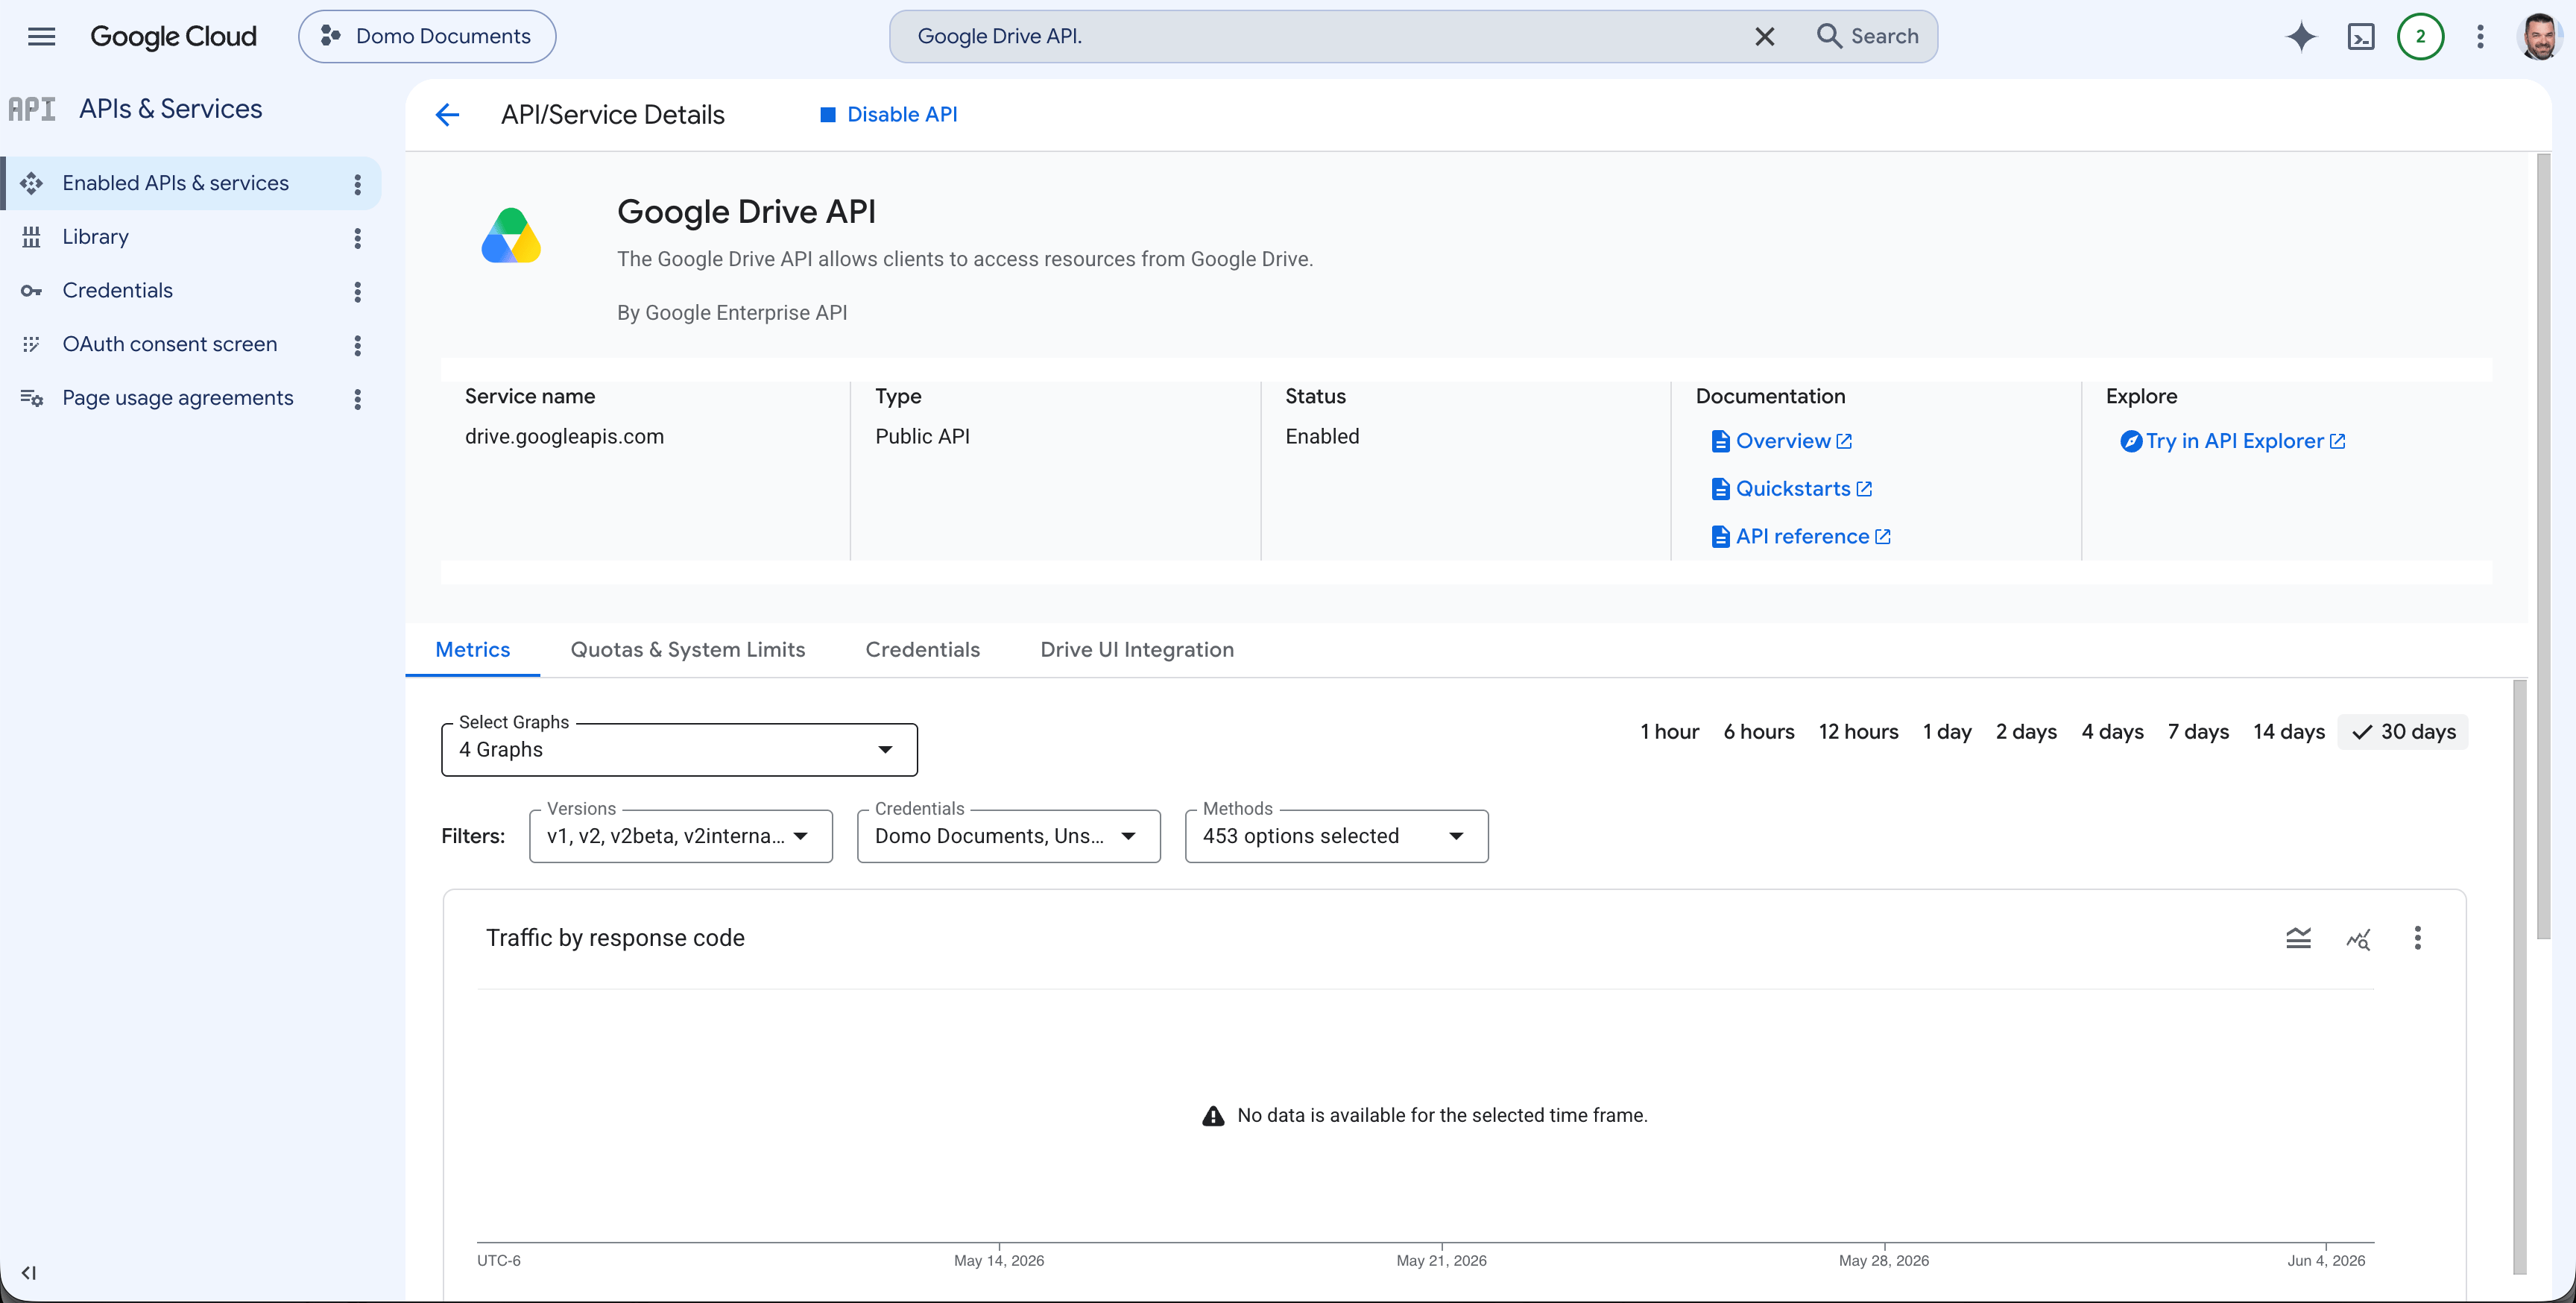Select the 12 hours time range

[x=1858, y=732]
